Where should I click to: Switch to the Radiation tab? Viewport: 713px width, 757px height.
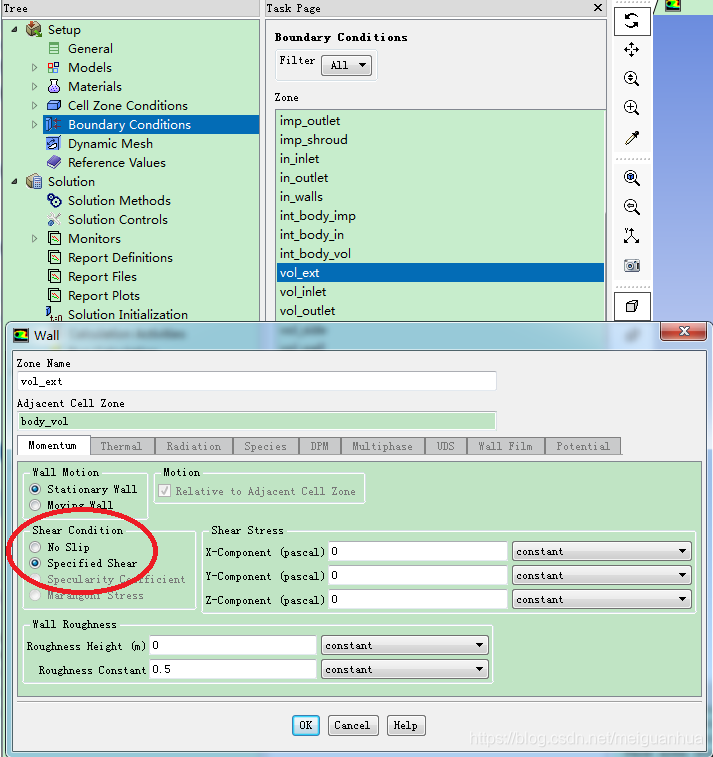coord(194,446)
